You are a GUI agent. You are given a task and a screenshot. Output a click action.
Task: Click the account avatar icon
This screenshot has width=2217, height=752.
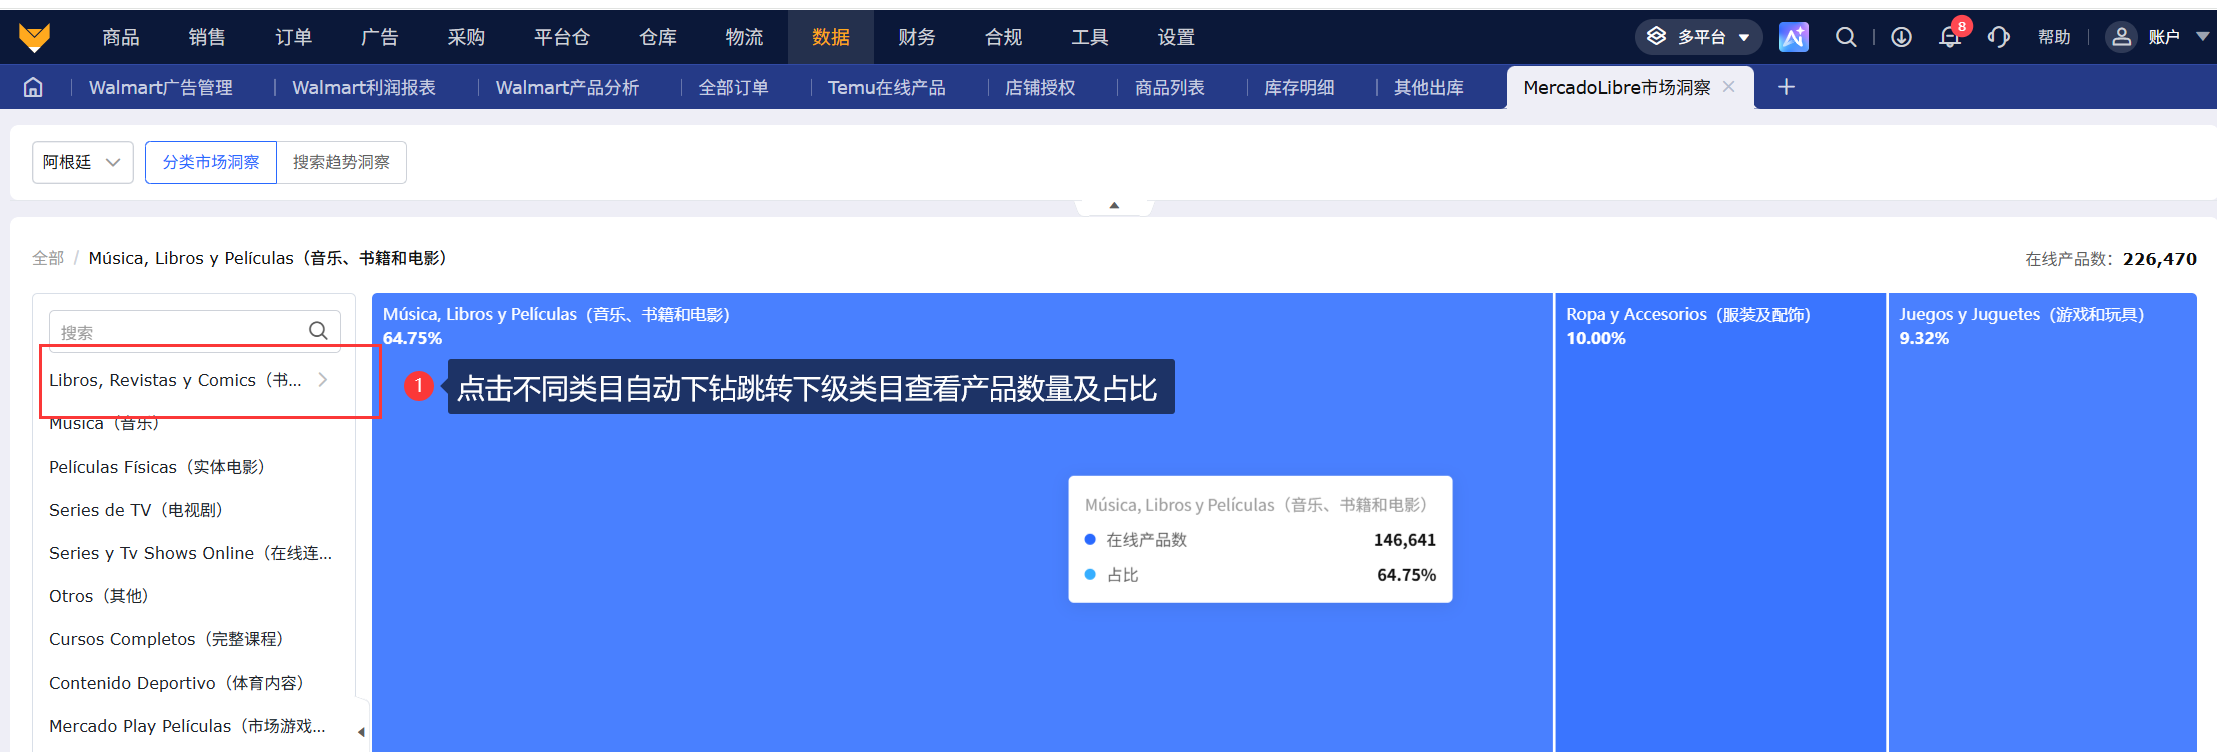tap(2121, 37)
